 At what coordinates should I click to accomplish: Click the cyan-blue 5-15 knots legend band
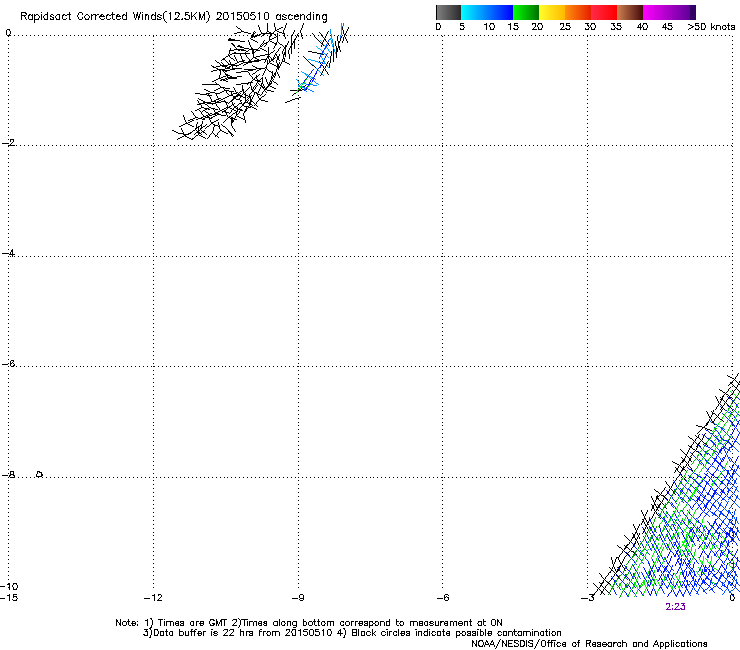coord(487,12)
